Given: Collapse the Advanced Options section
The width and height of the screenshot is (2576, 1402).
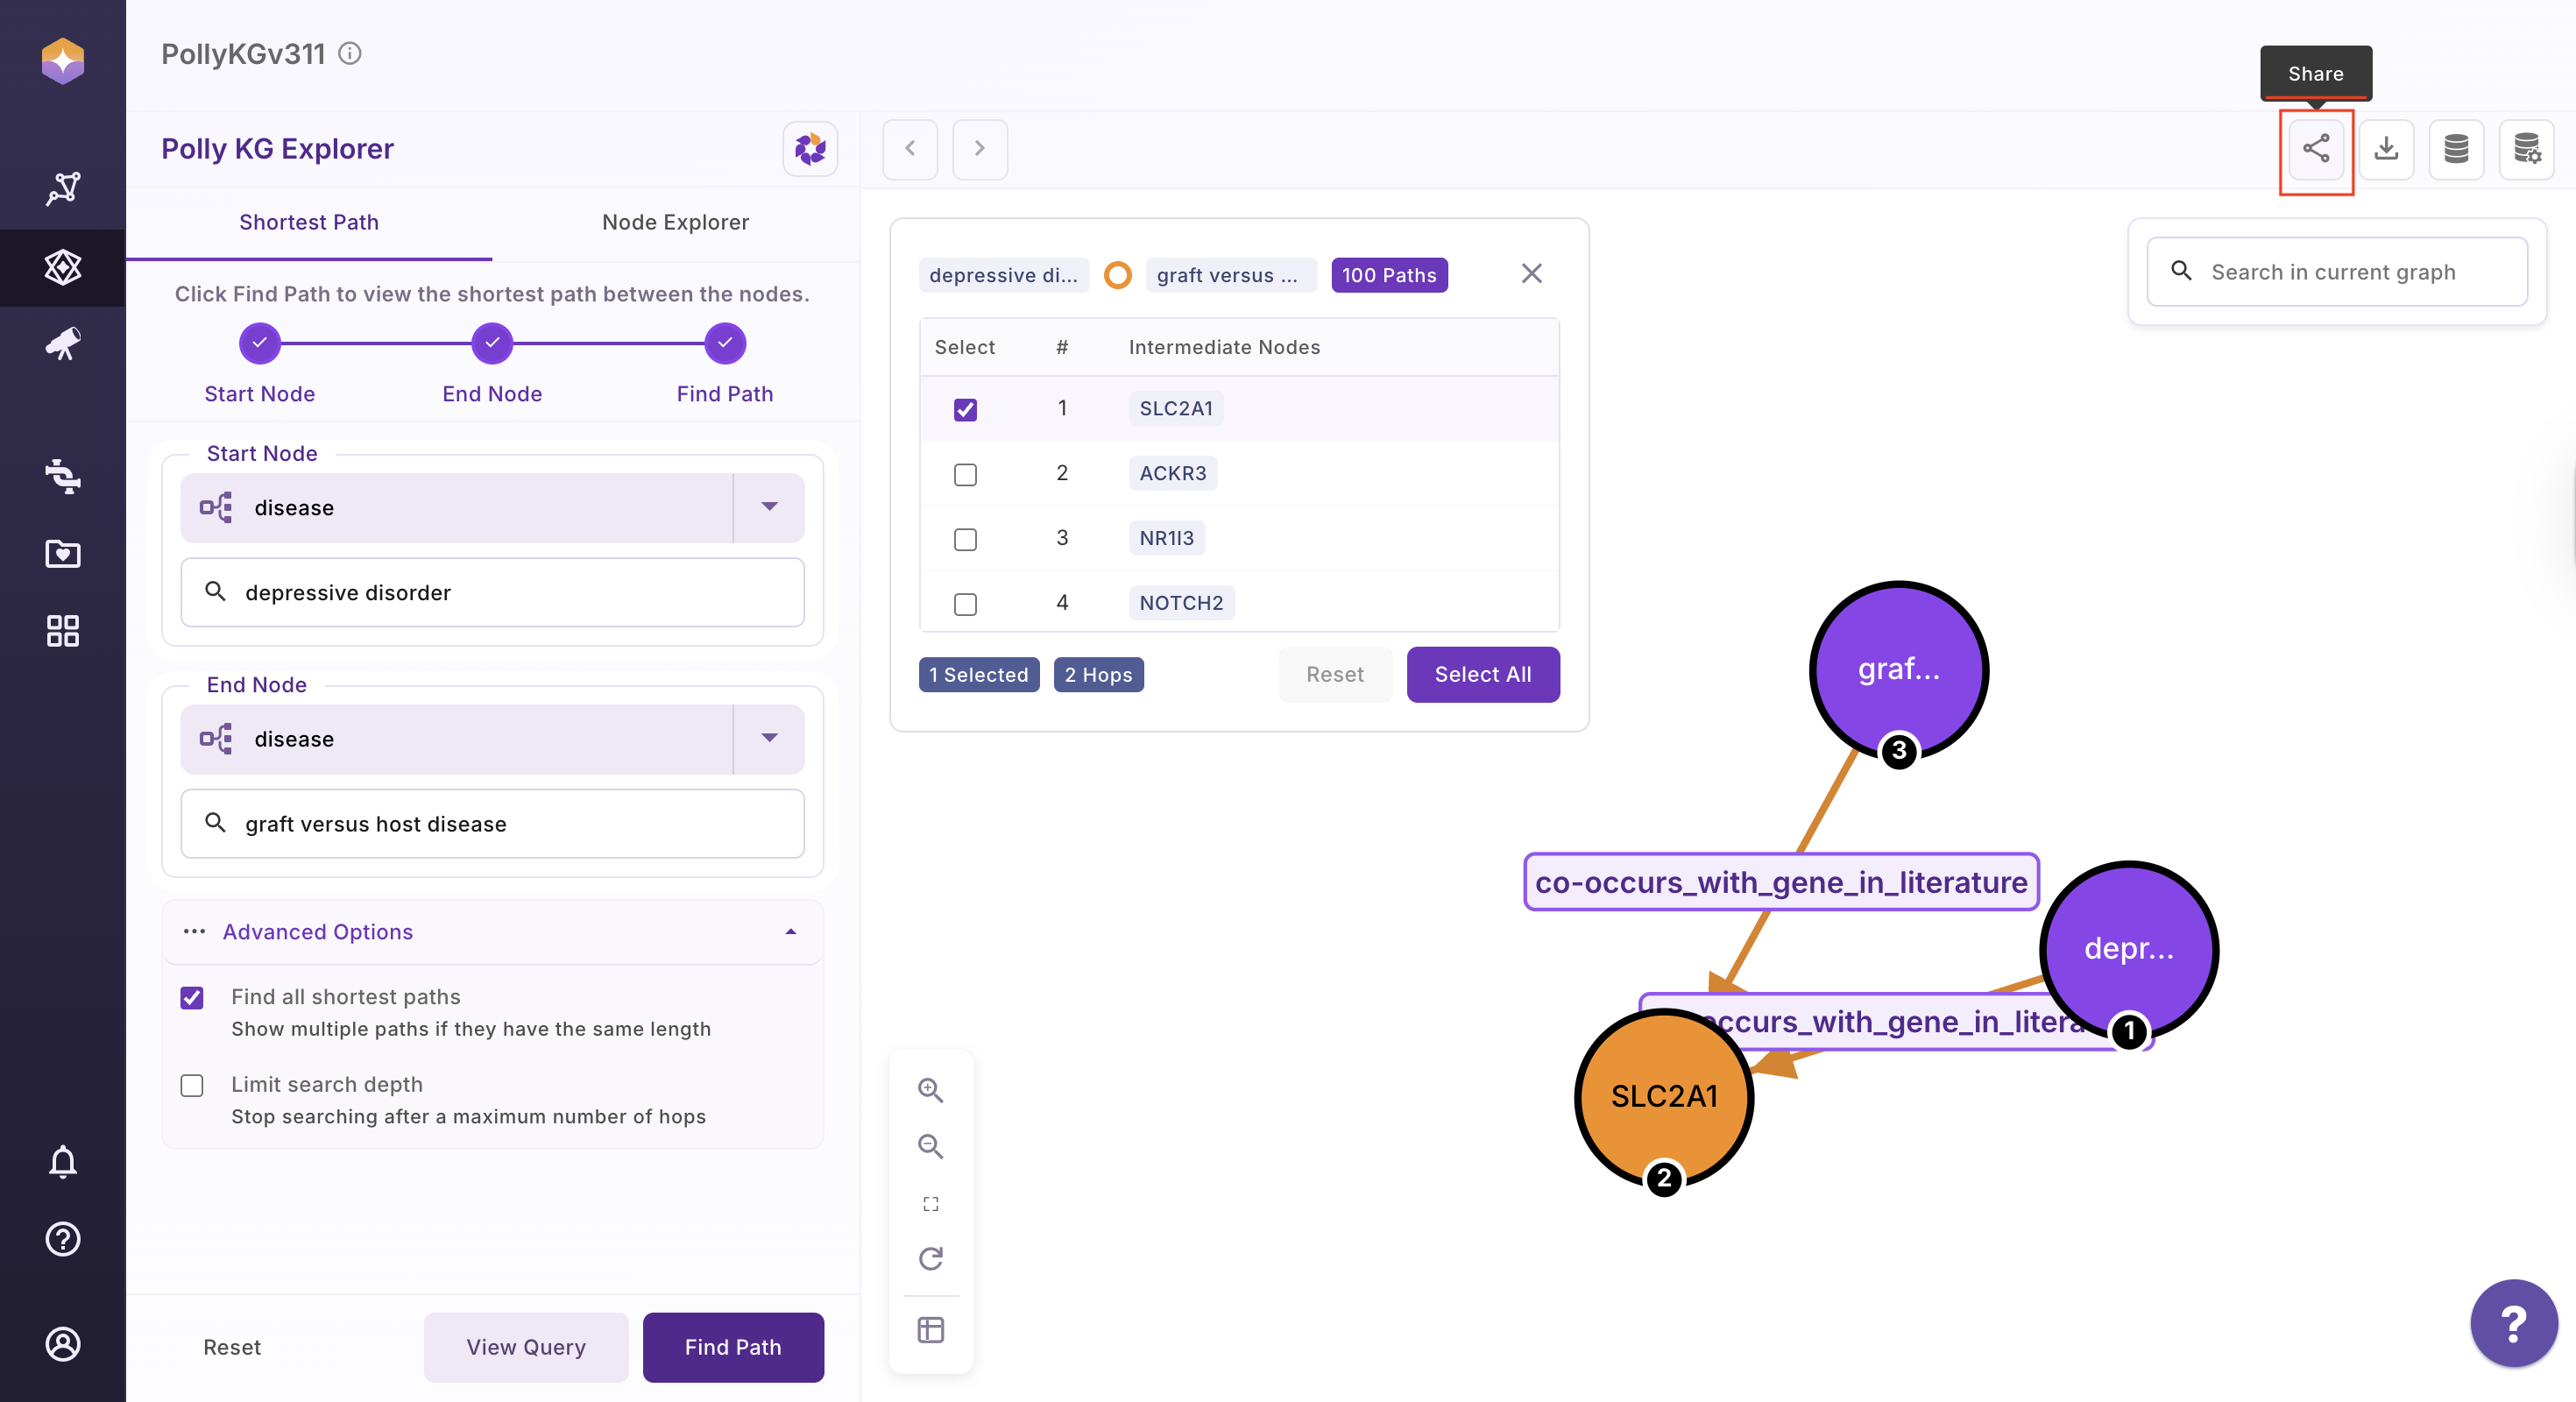Looking at the screenshot, I should [790, 931].
